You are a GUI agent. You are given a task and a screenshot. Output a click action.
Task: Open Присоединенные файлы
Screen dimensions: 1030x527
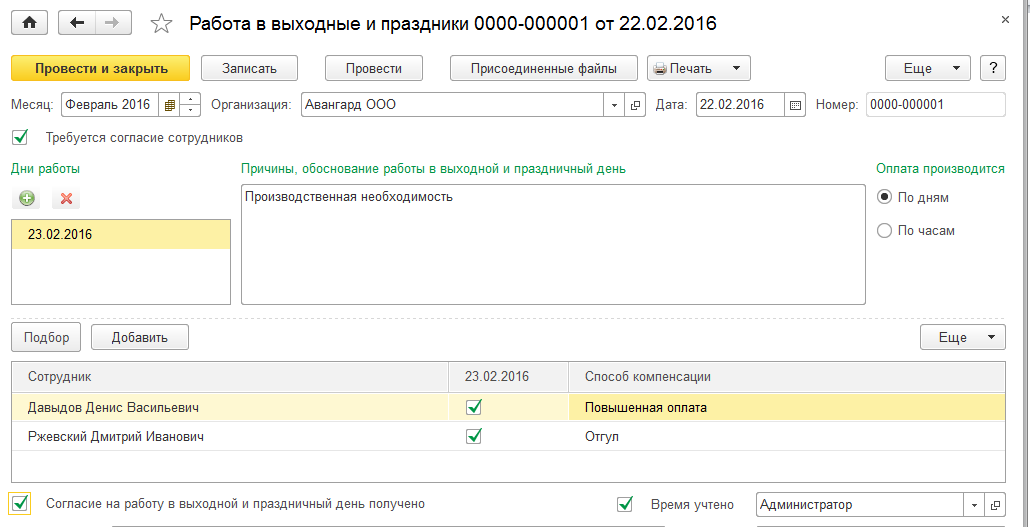pyautogui.click(x=544, y=68)
